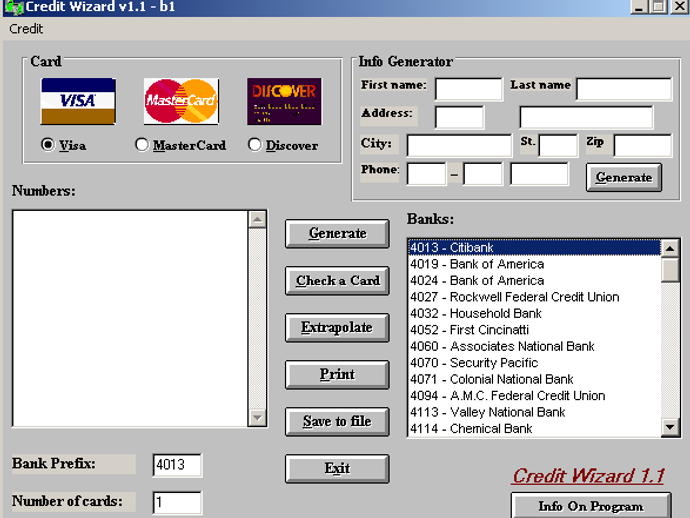The height and width of the screenshot is (518, 690).
Task: Open Info On Program button
Action: pos(591,506)
